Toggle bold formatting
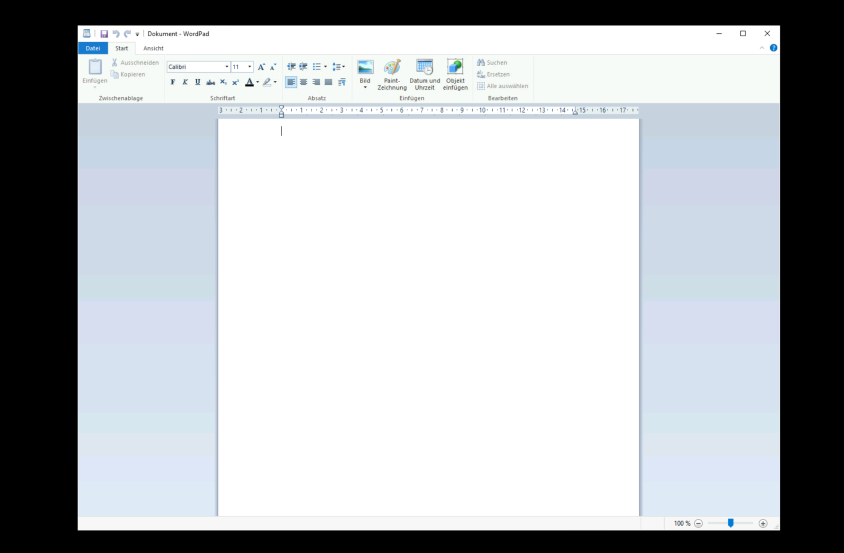This screenshot has width=844, height=553. coord(173,82)
